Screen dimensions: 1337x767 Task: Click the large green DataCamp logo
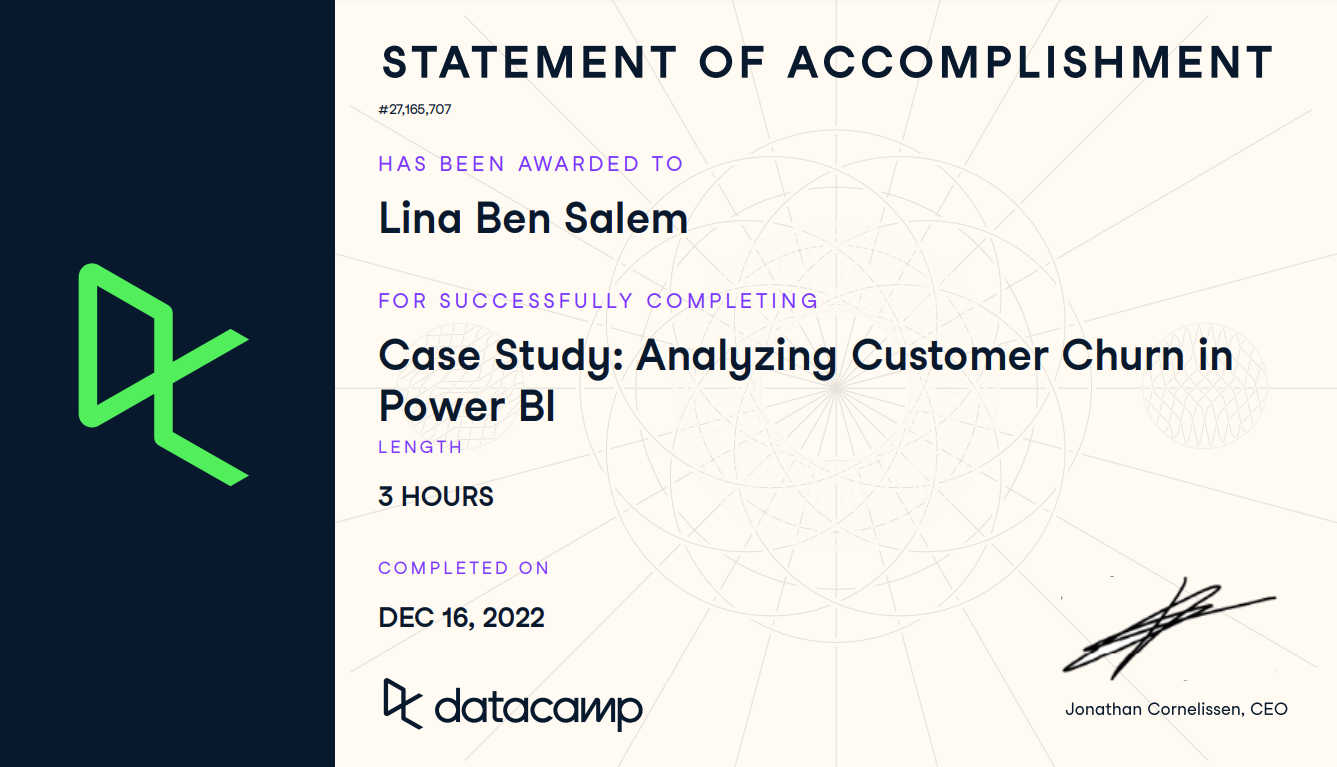(x=164, y=375)
